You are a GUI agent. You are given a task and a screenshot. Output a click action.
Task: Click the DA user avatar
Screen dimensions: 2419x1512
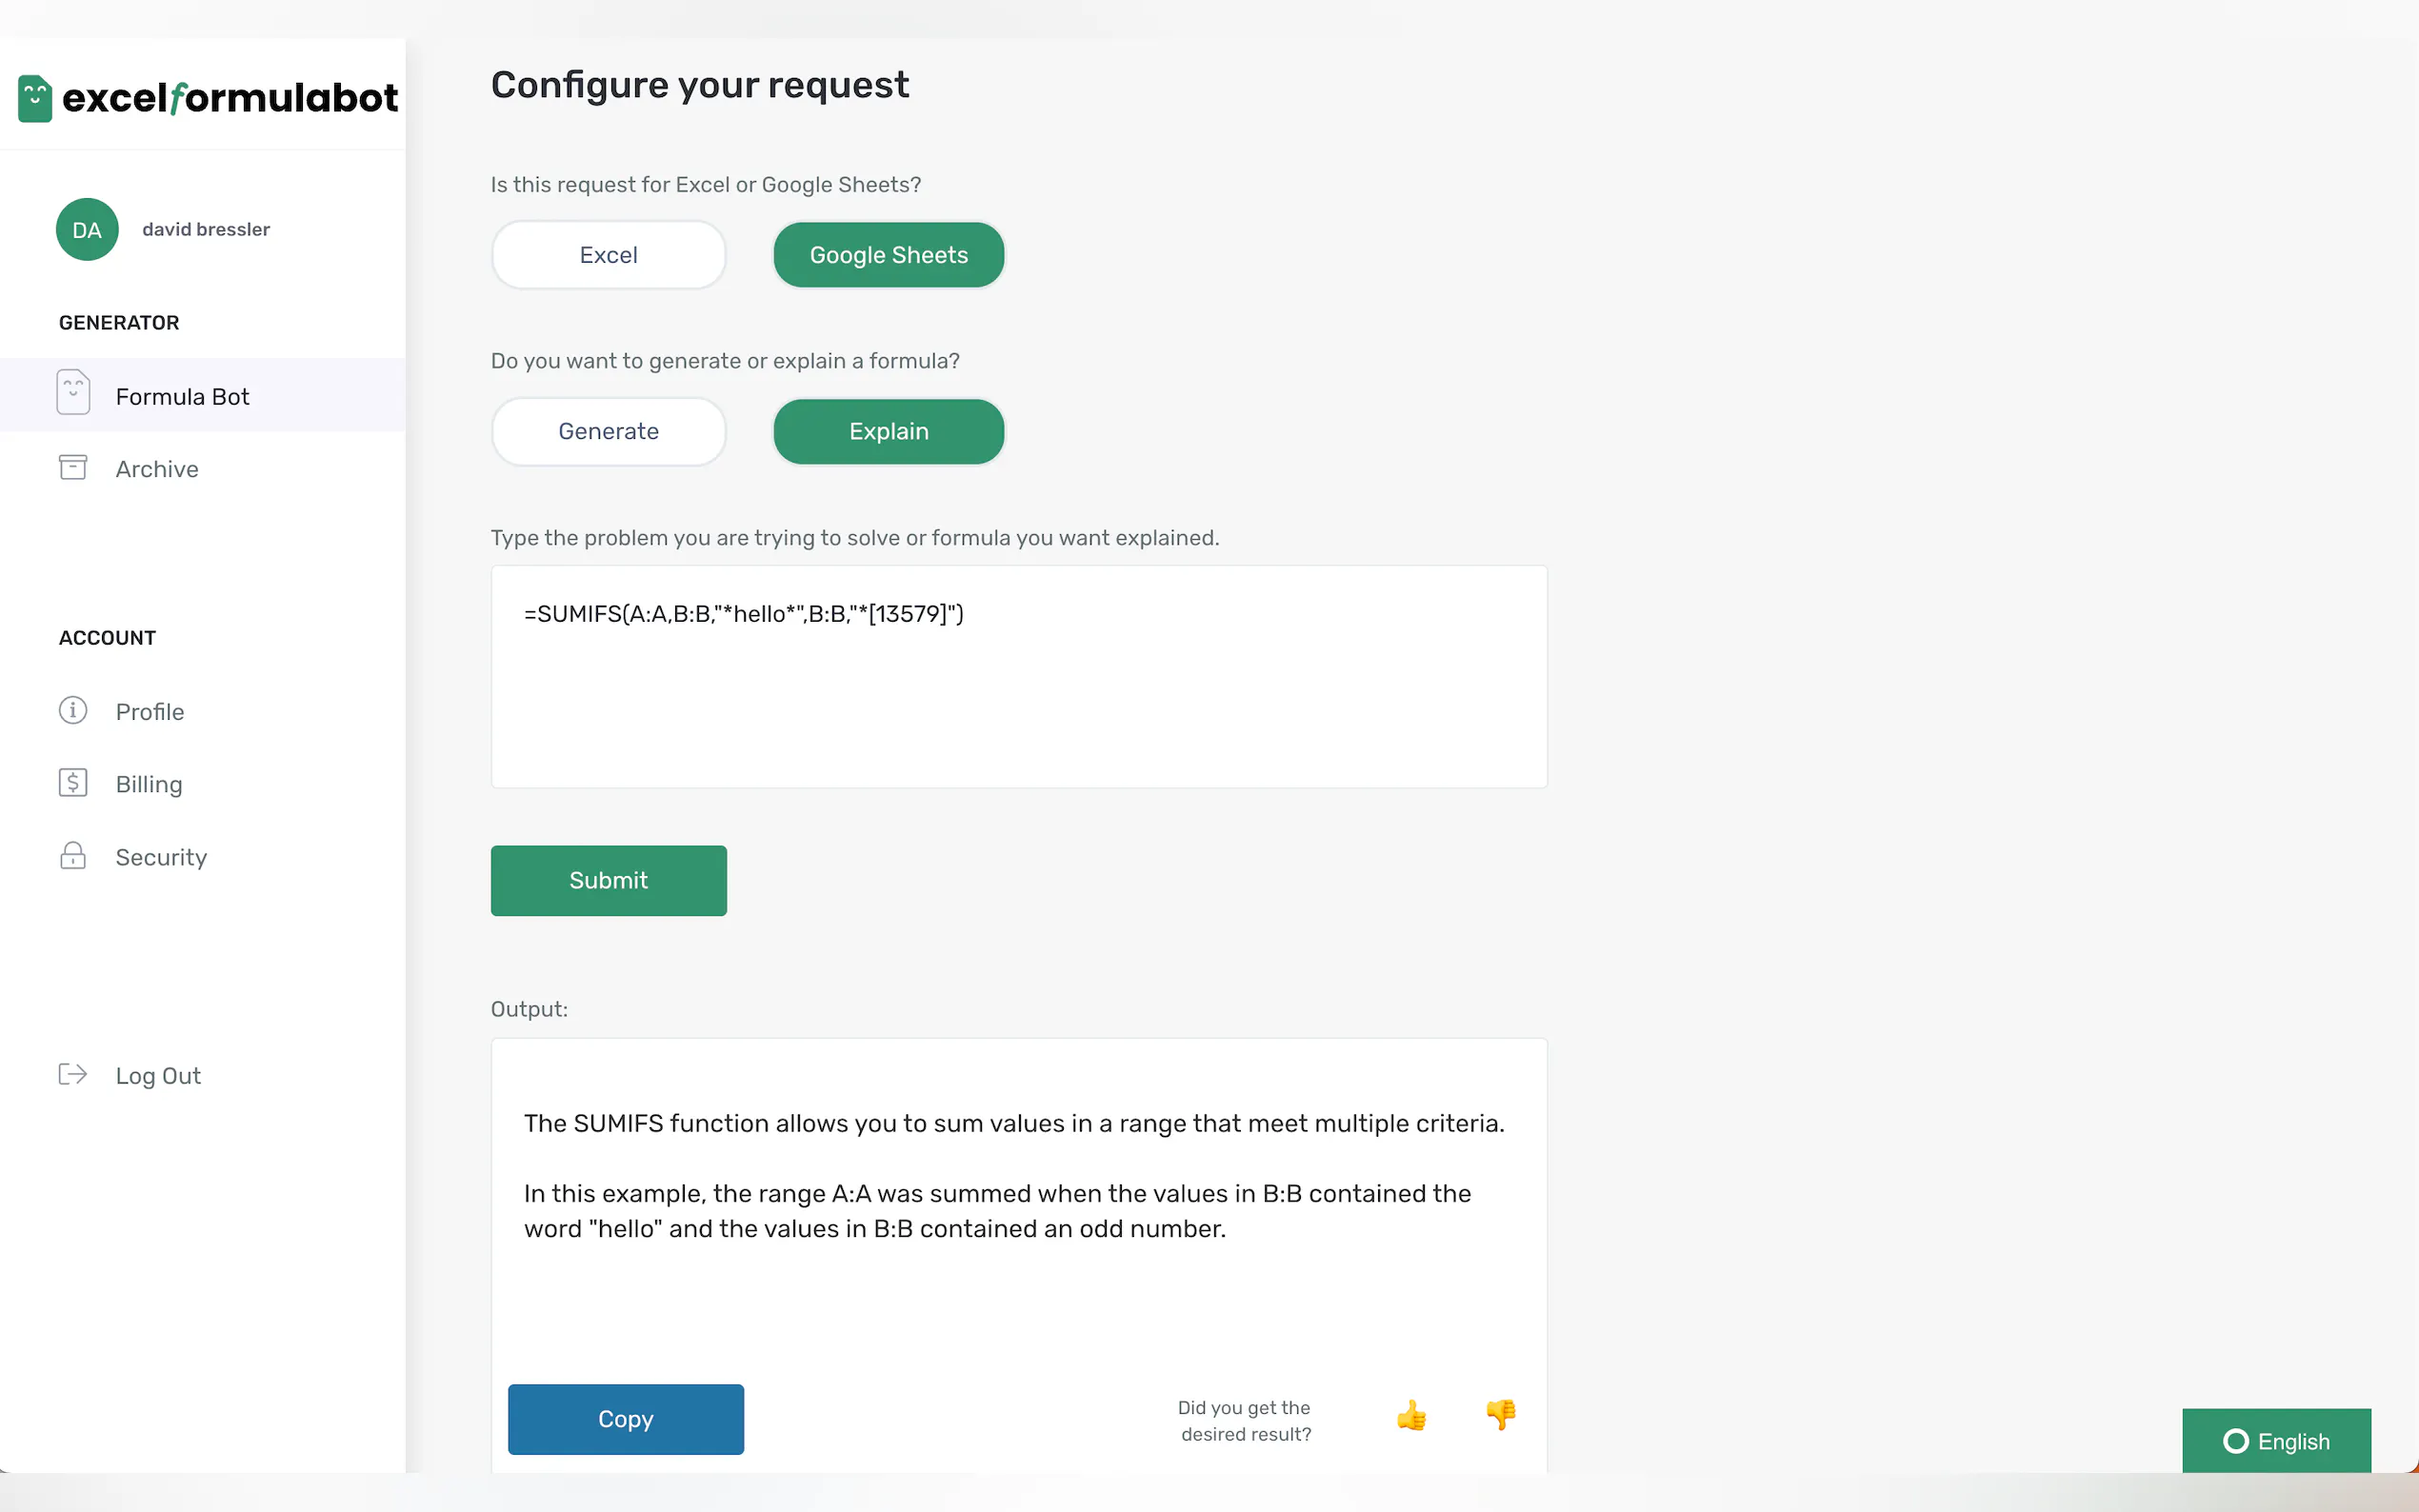coord(87,230)
